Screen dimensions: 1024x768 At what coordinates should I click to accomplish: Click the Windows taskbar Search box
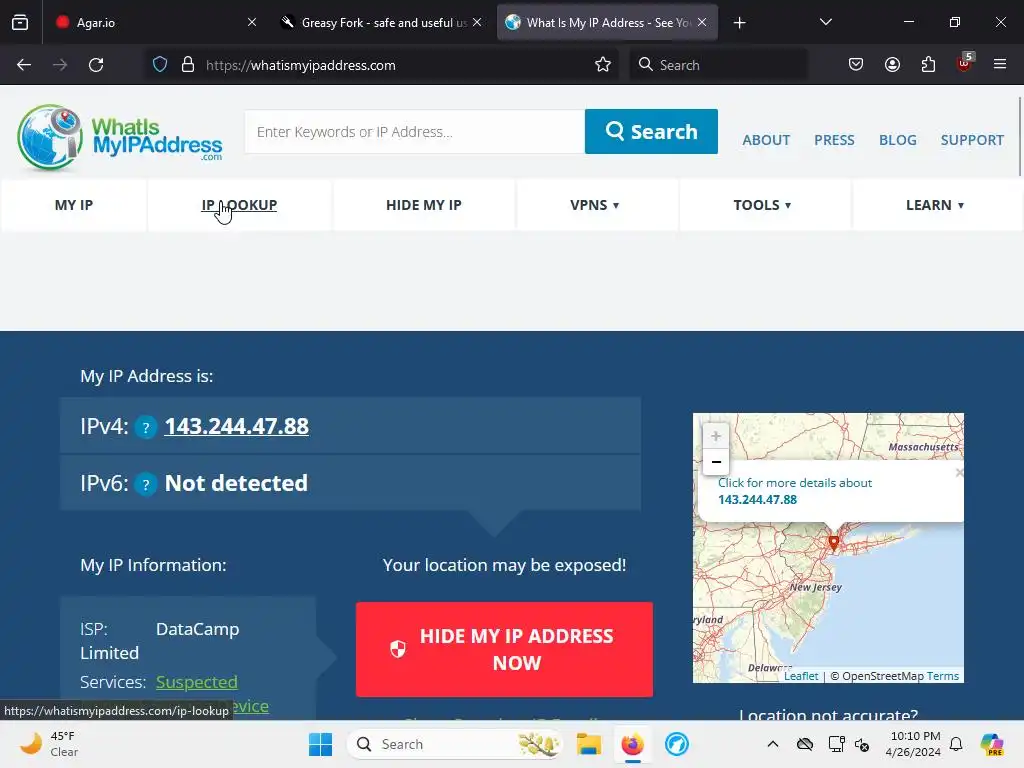(x=455, y=744)
